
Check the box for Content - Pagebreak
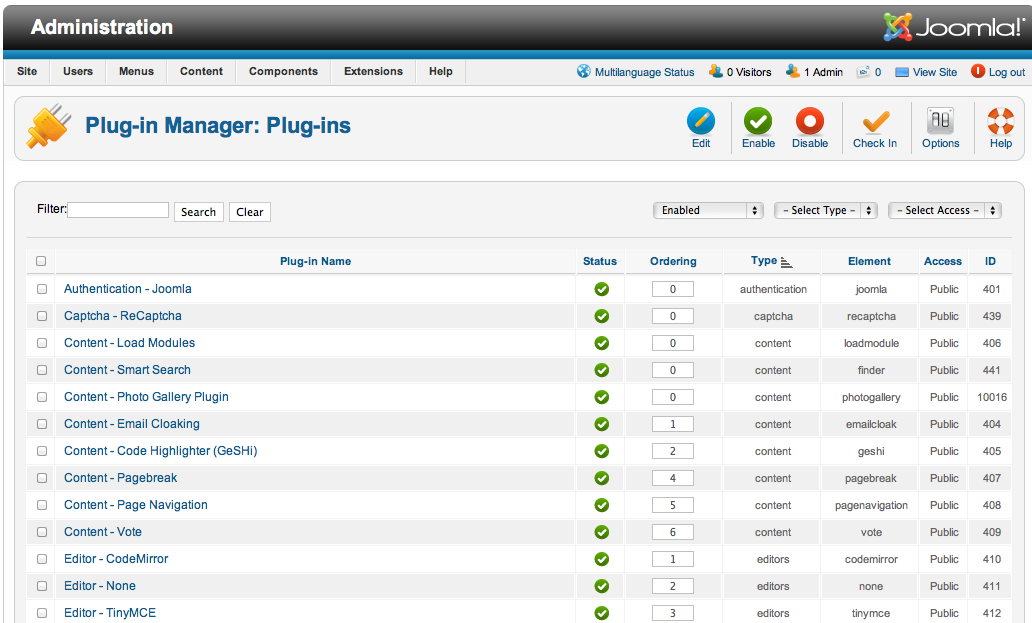click(41, 478)
